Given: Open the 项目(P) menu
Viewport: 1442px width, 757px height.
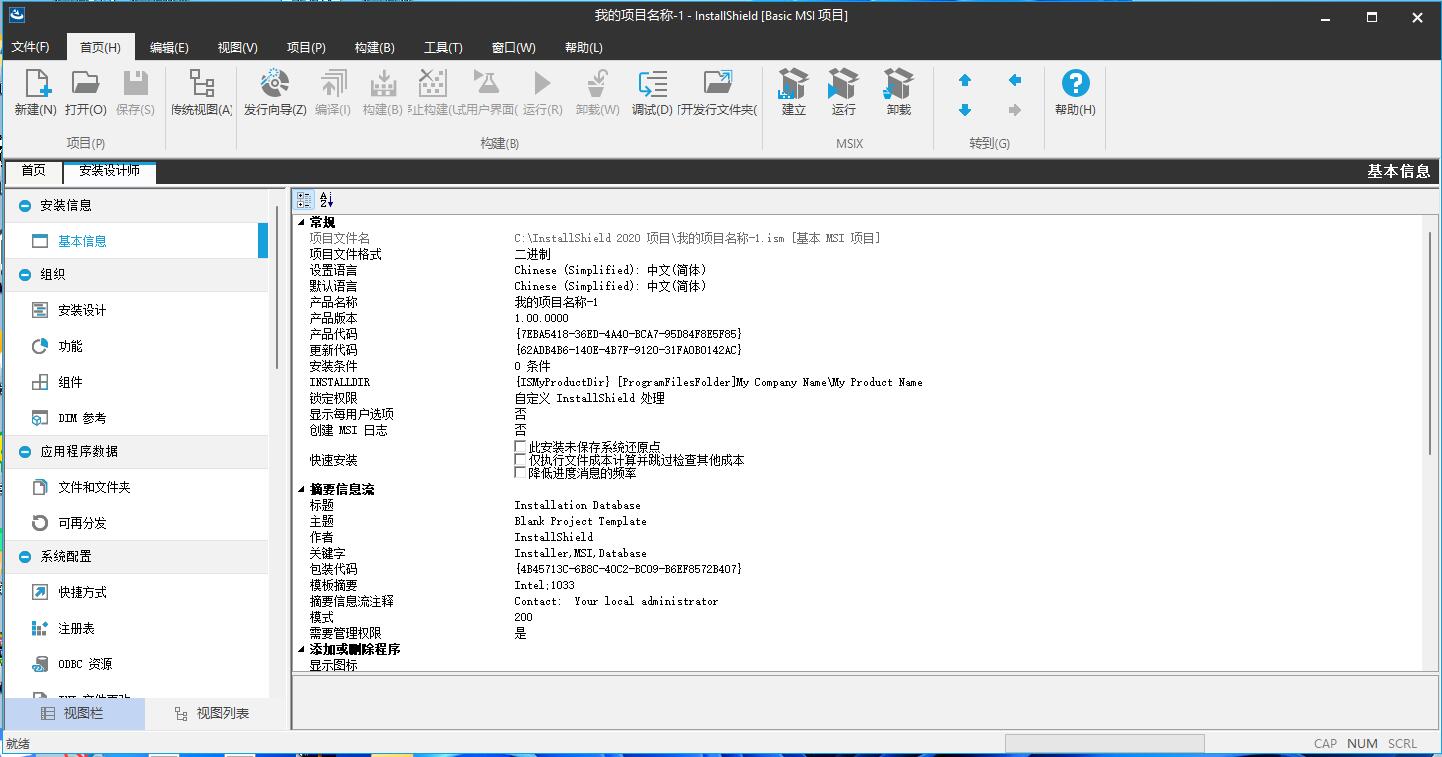Looking at the screenshot, I should (x=306, y=47).
